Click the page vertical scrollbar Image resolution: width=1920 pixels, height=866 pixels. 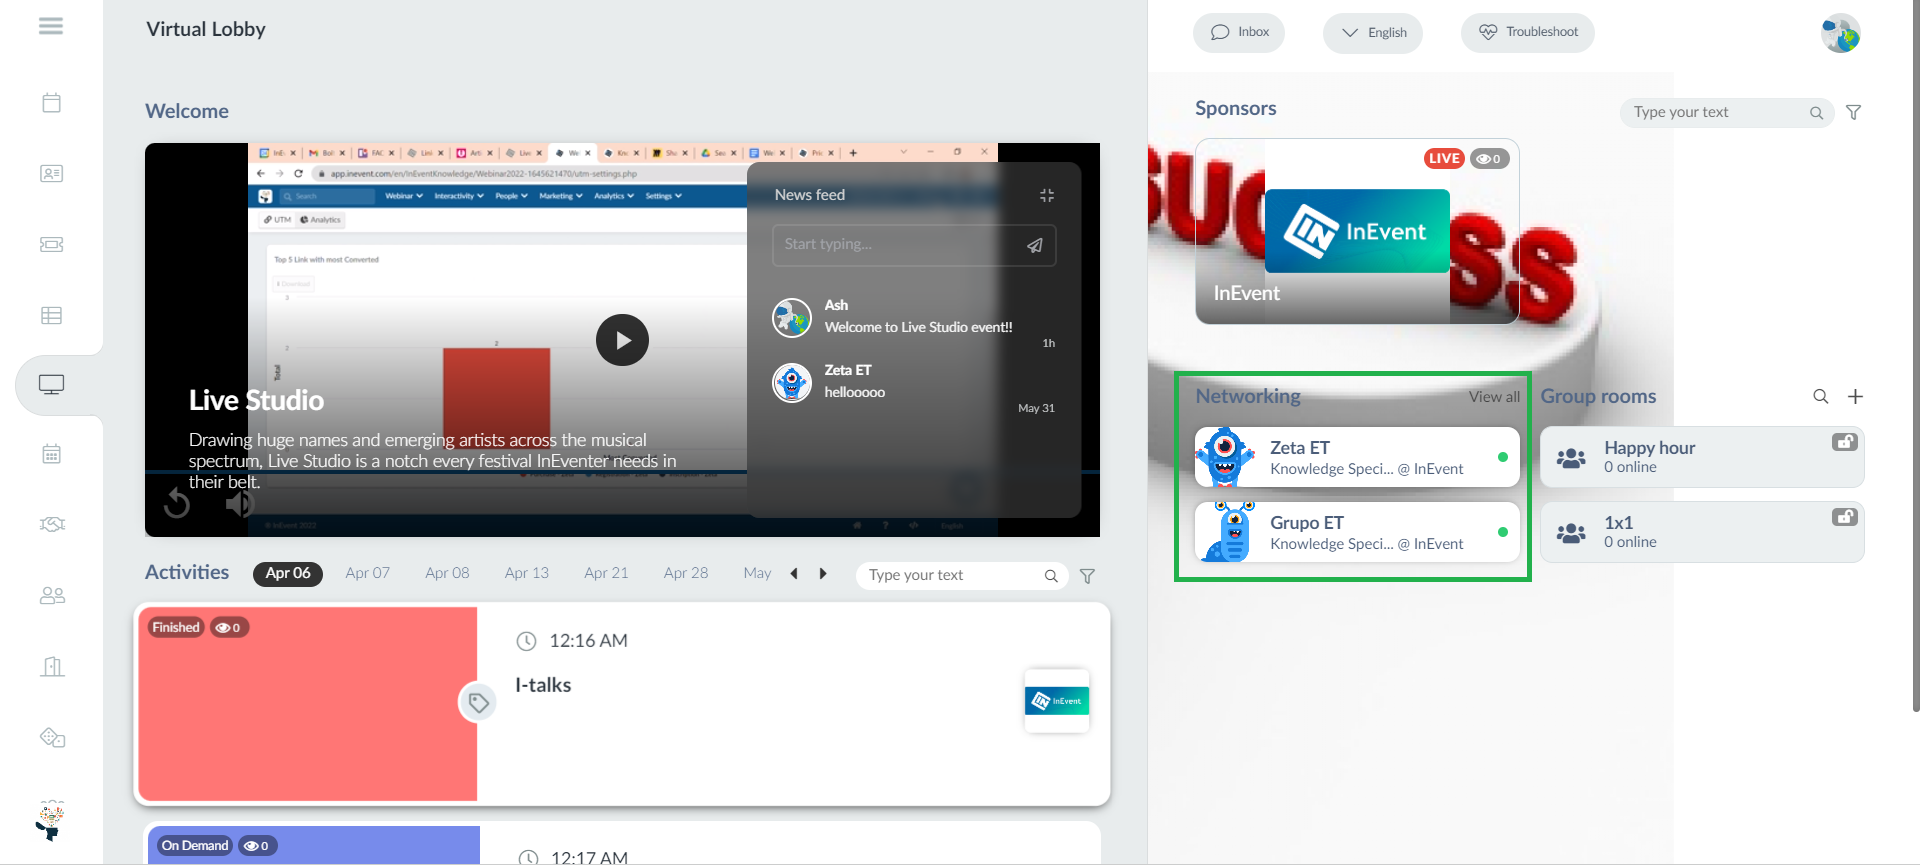(1915, 355)
